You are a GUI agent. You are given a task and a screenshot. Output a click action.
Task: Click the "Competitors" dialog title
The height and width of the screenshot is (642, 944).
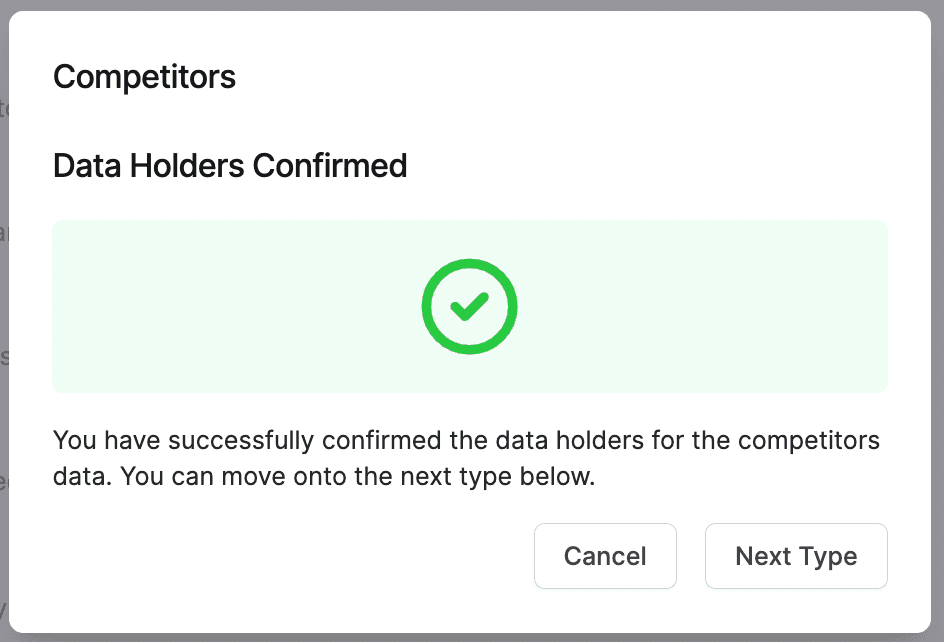[x=144, y=77]
